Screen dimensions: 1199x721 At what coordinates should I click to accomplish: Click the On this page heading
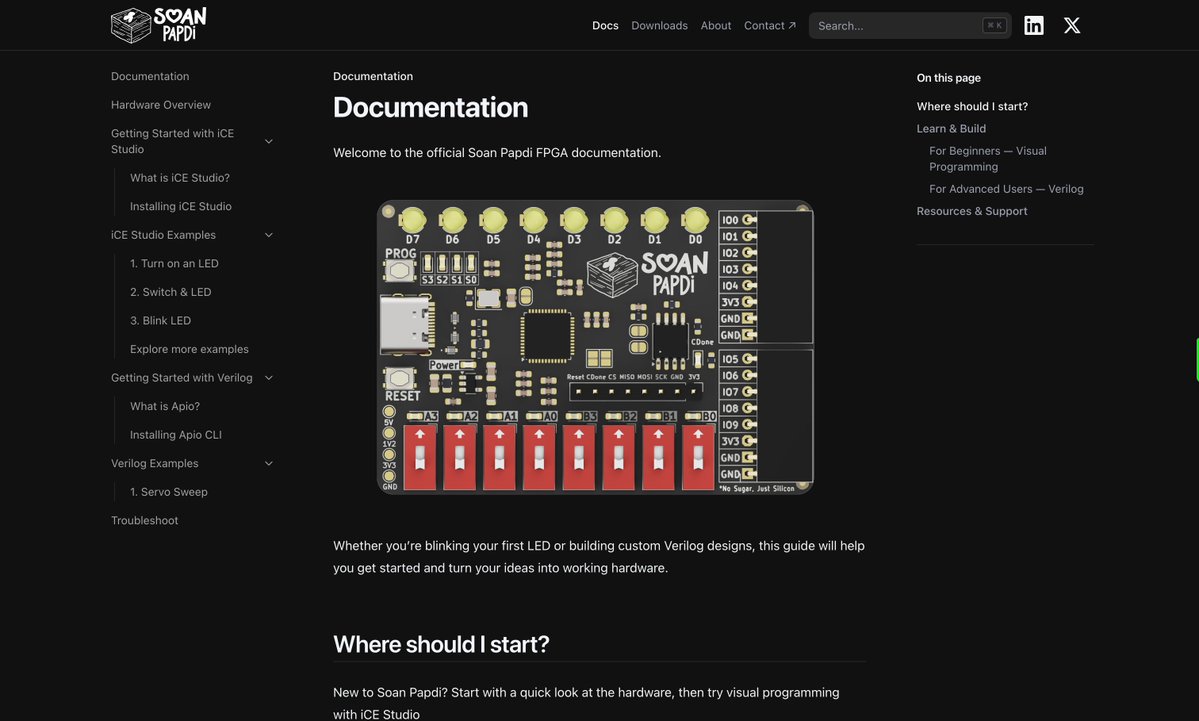(948, 78)
